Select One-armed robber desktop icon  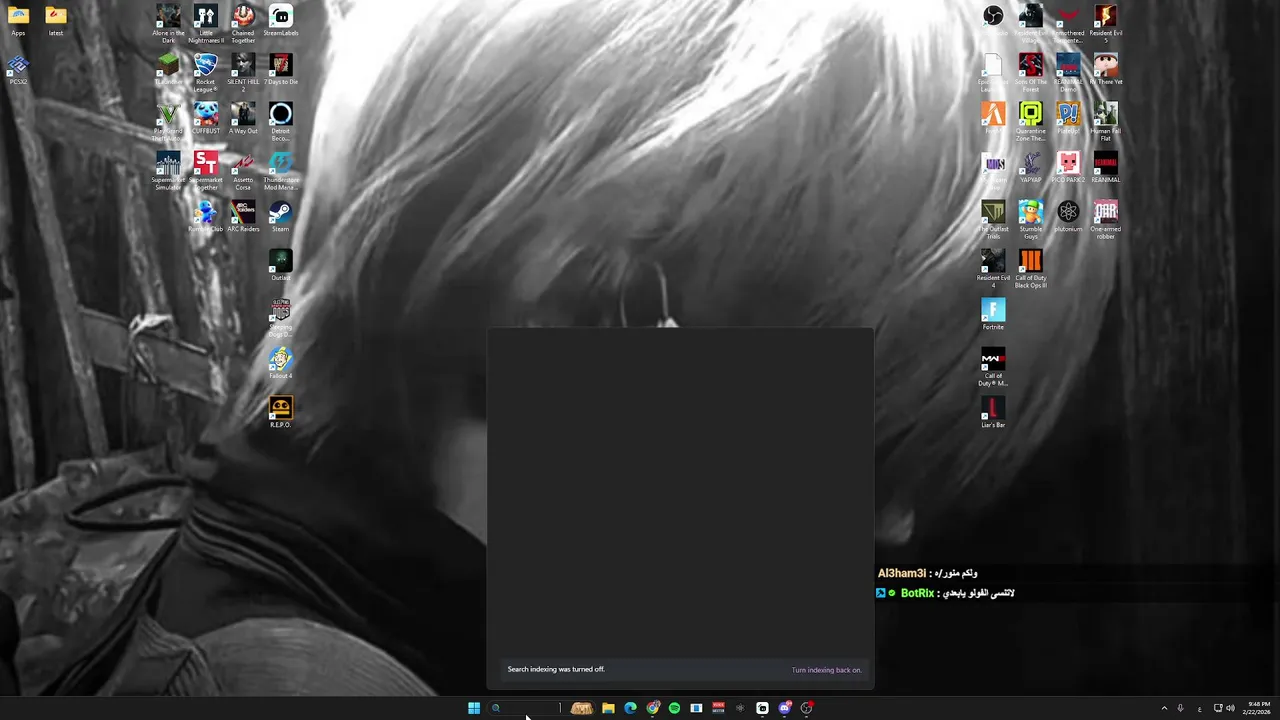[x=1106, y=220]
